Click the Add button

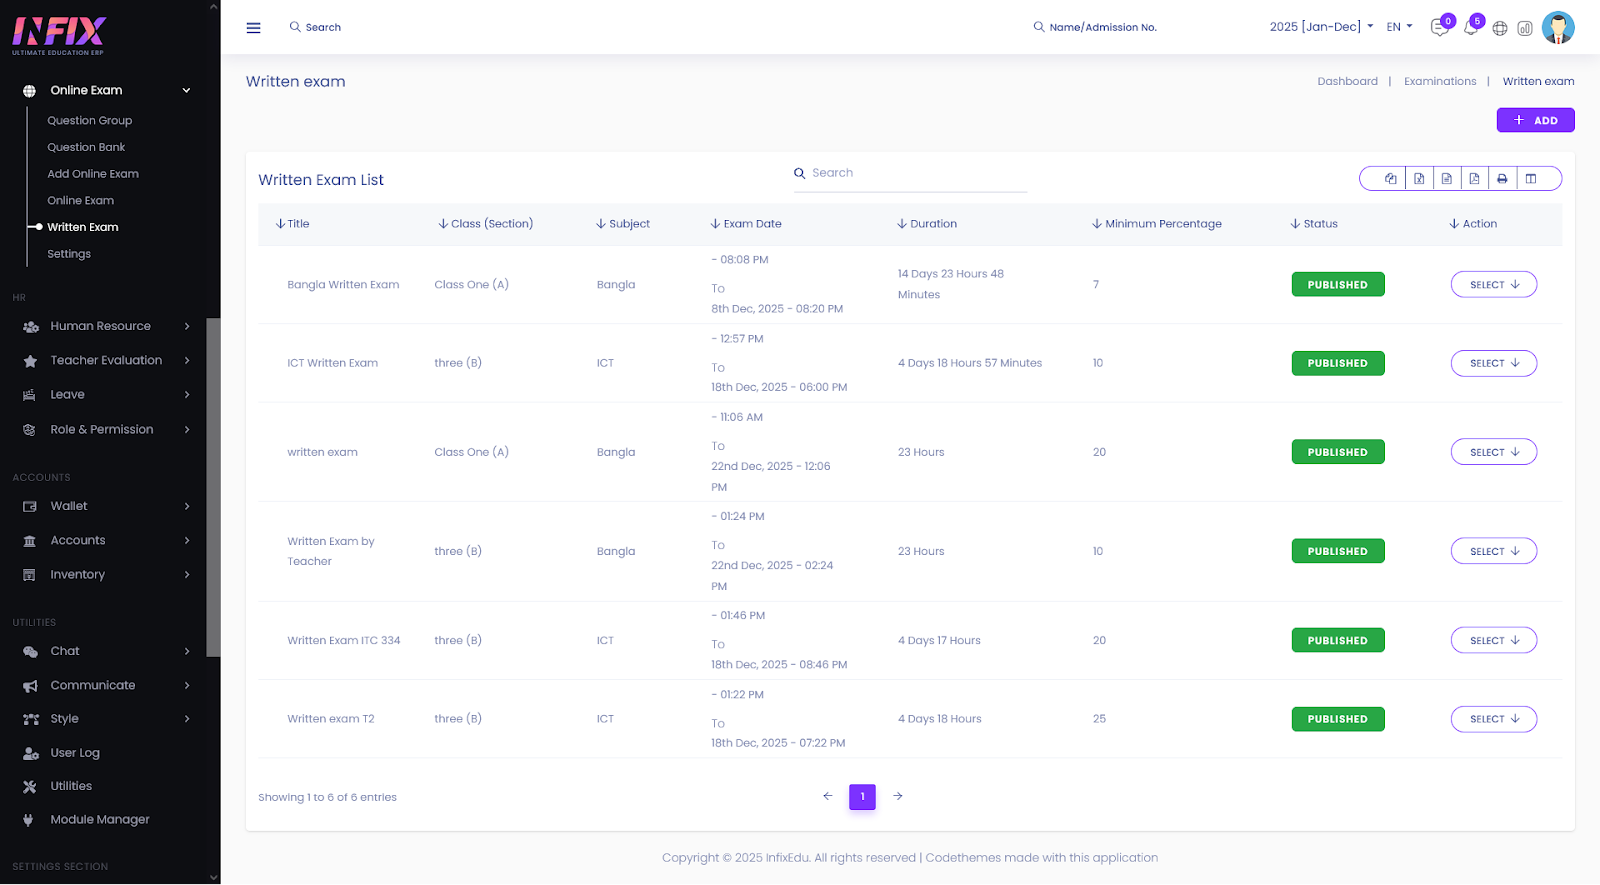click(1535, 120)
